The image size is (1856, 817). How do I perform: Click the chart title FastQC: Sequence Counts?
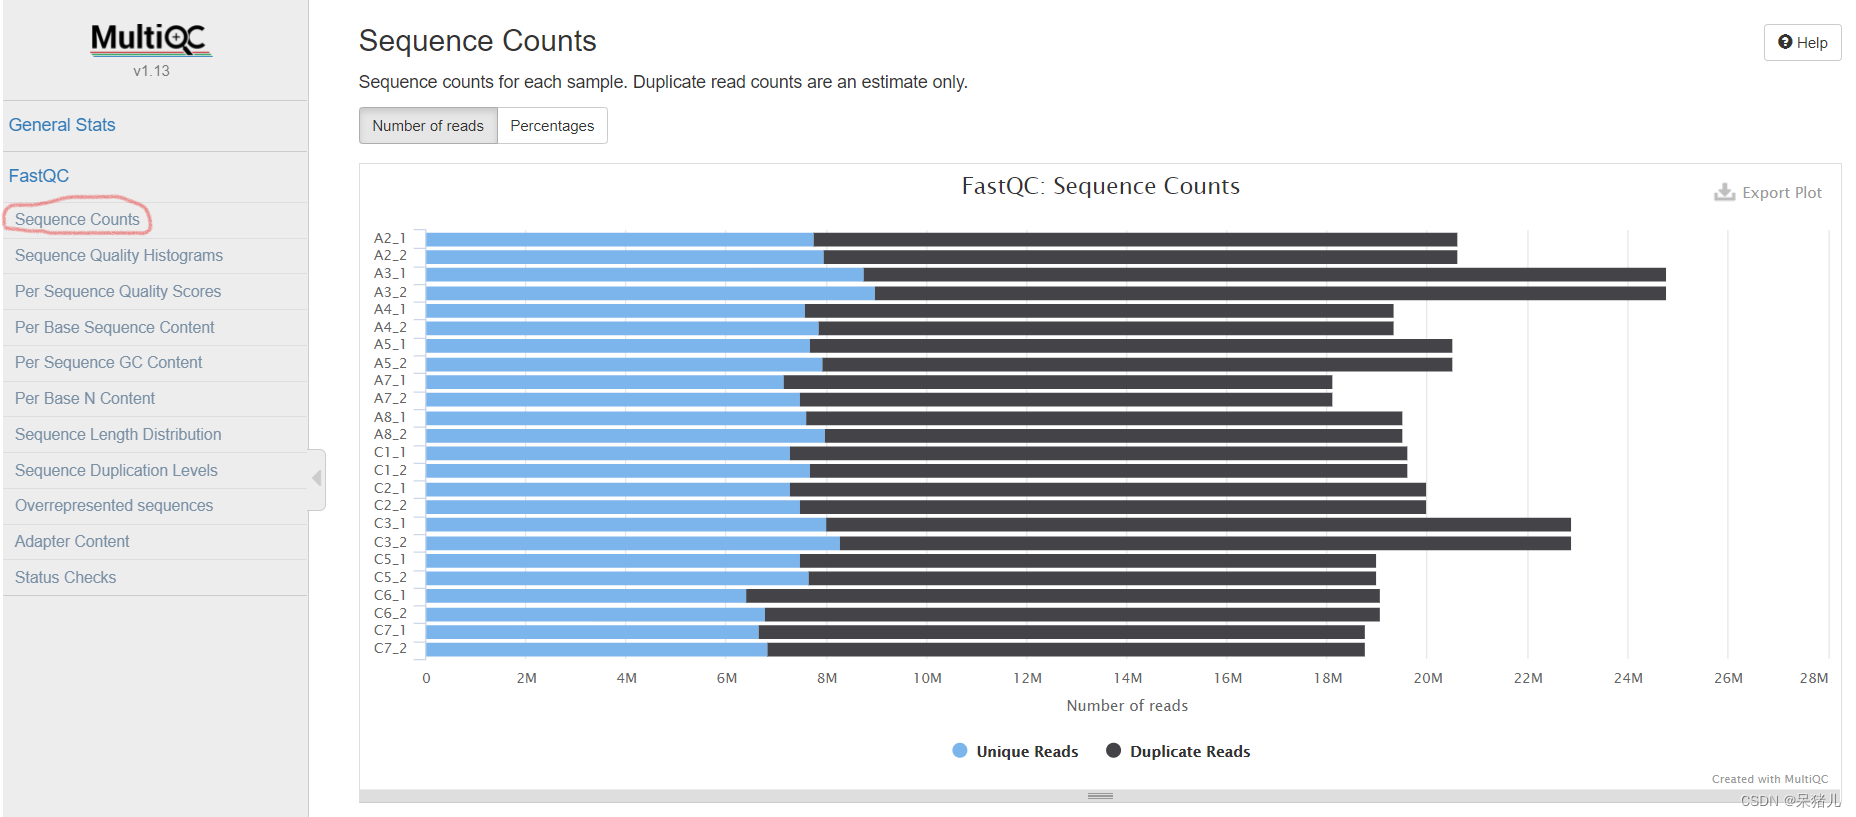click(1100, 186)
